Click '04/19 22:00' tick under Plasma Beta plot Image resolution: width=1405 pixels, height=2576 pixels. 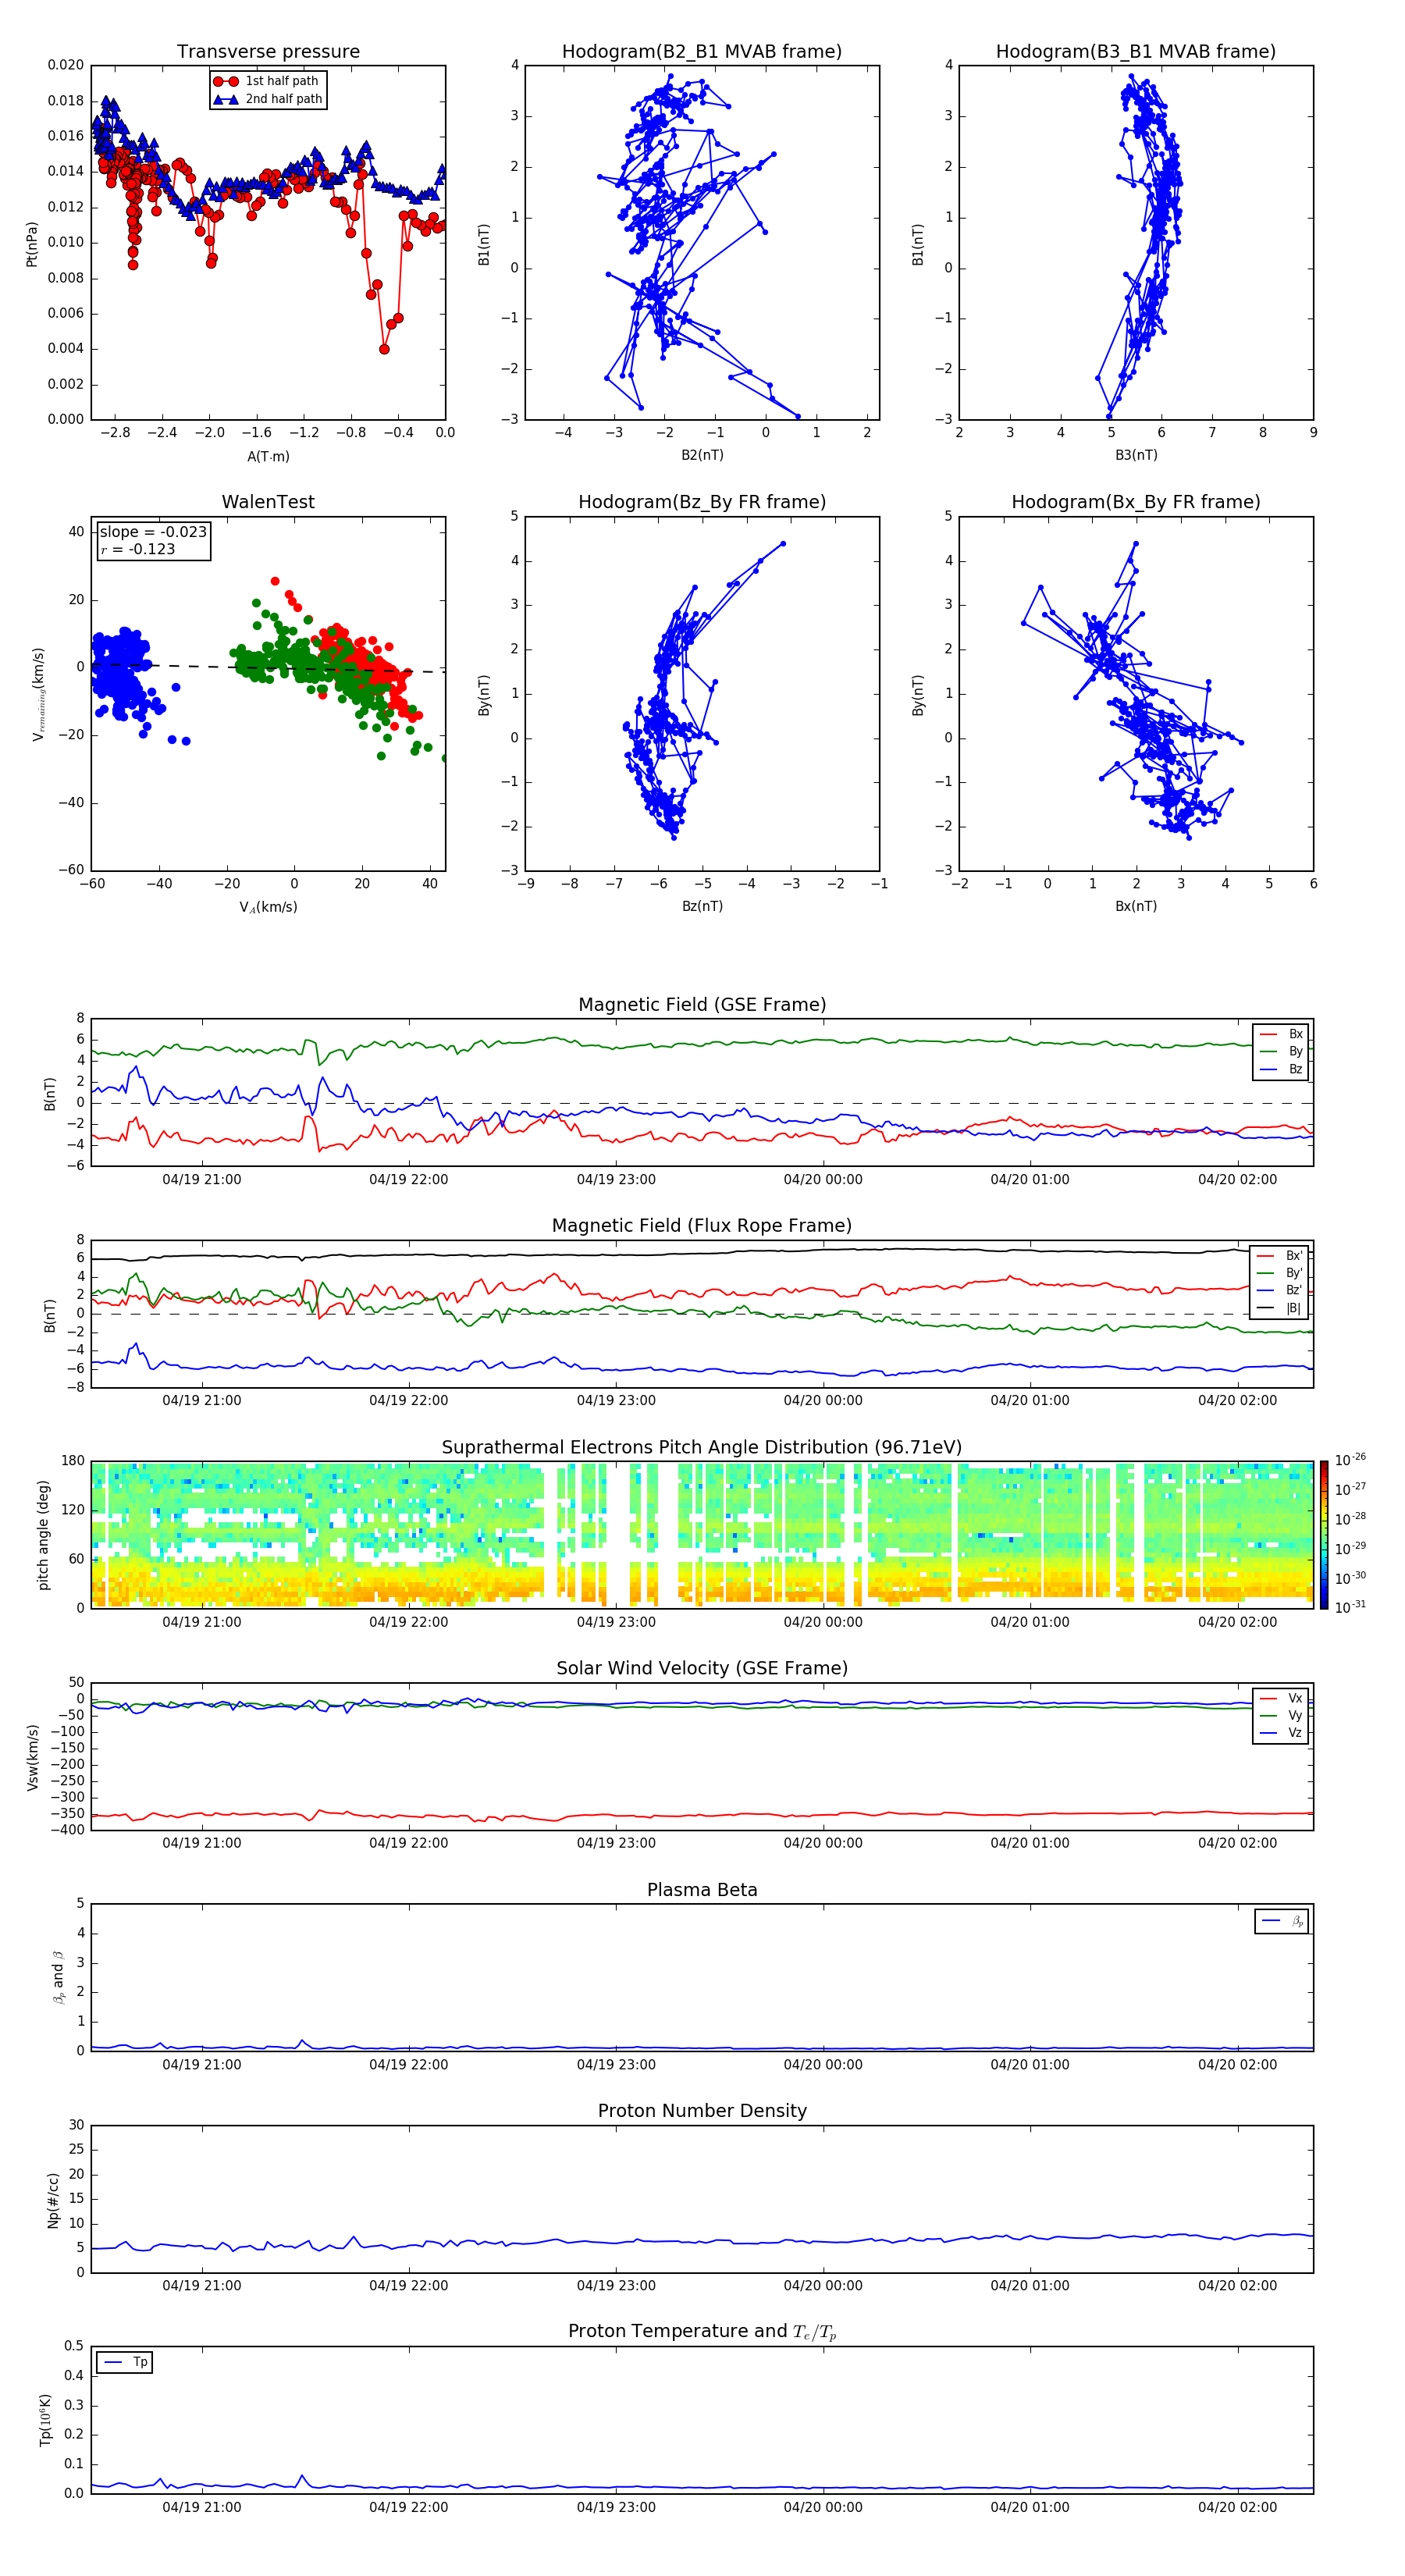(x=409, y=2064)
